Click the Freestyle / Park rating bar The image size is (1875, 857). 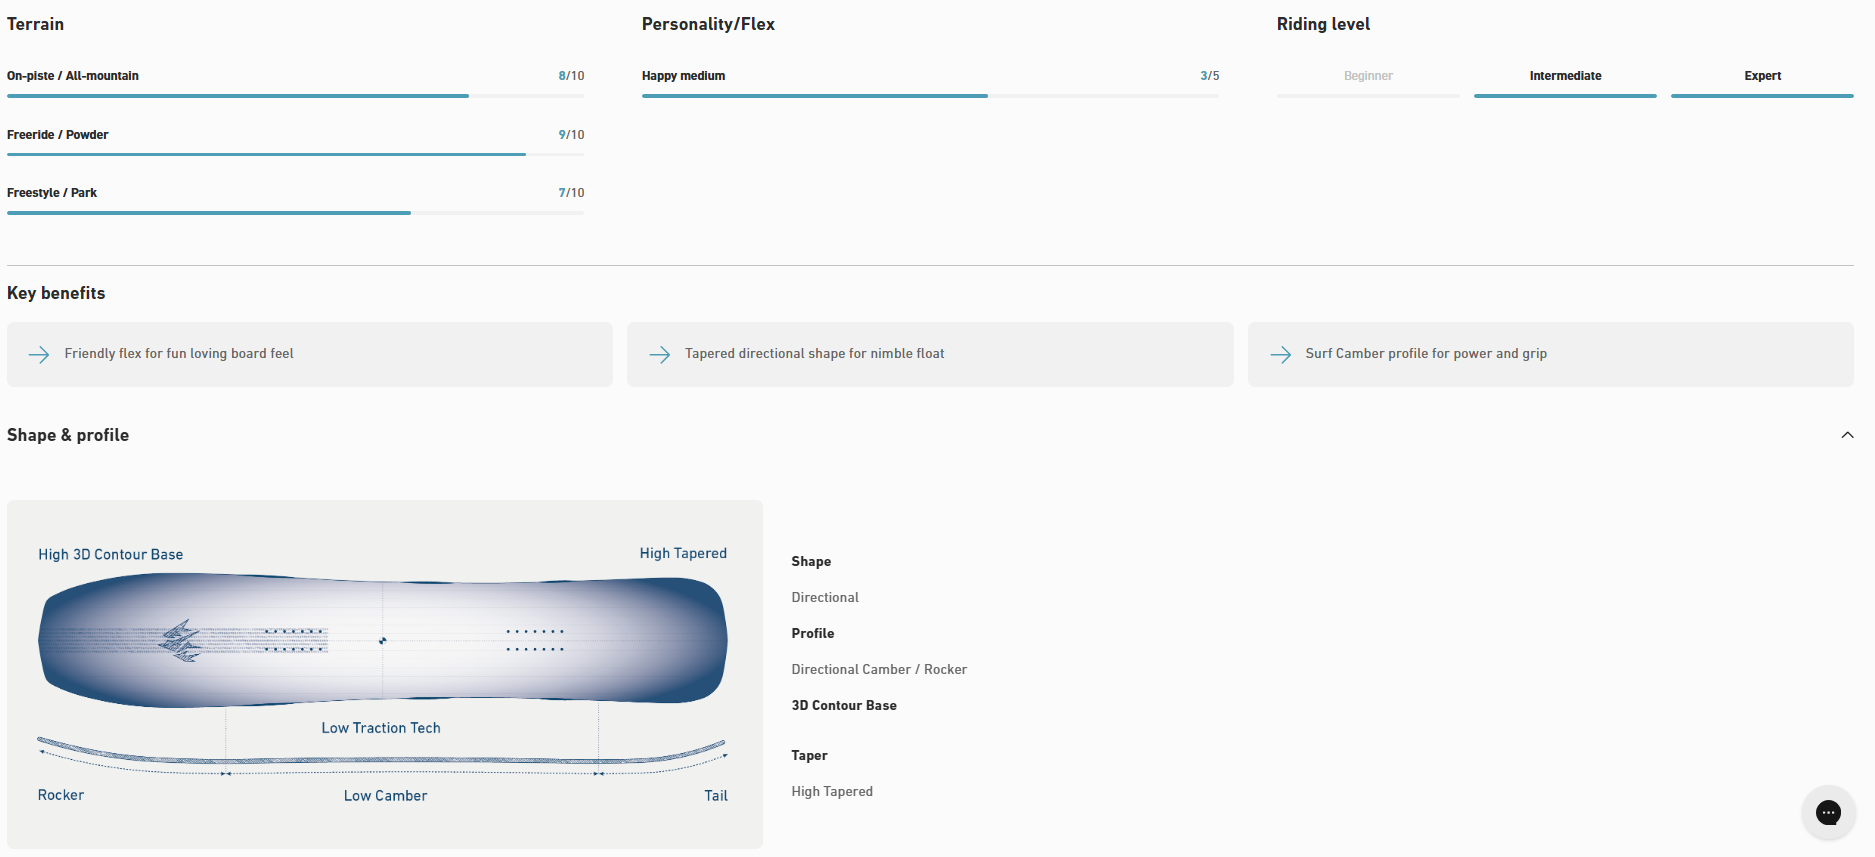point(295,213)
